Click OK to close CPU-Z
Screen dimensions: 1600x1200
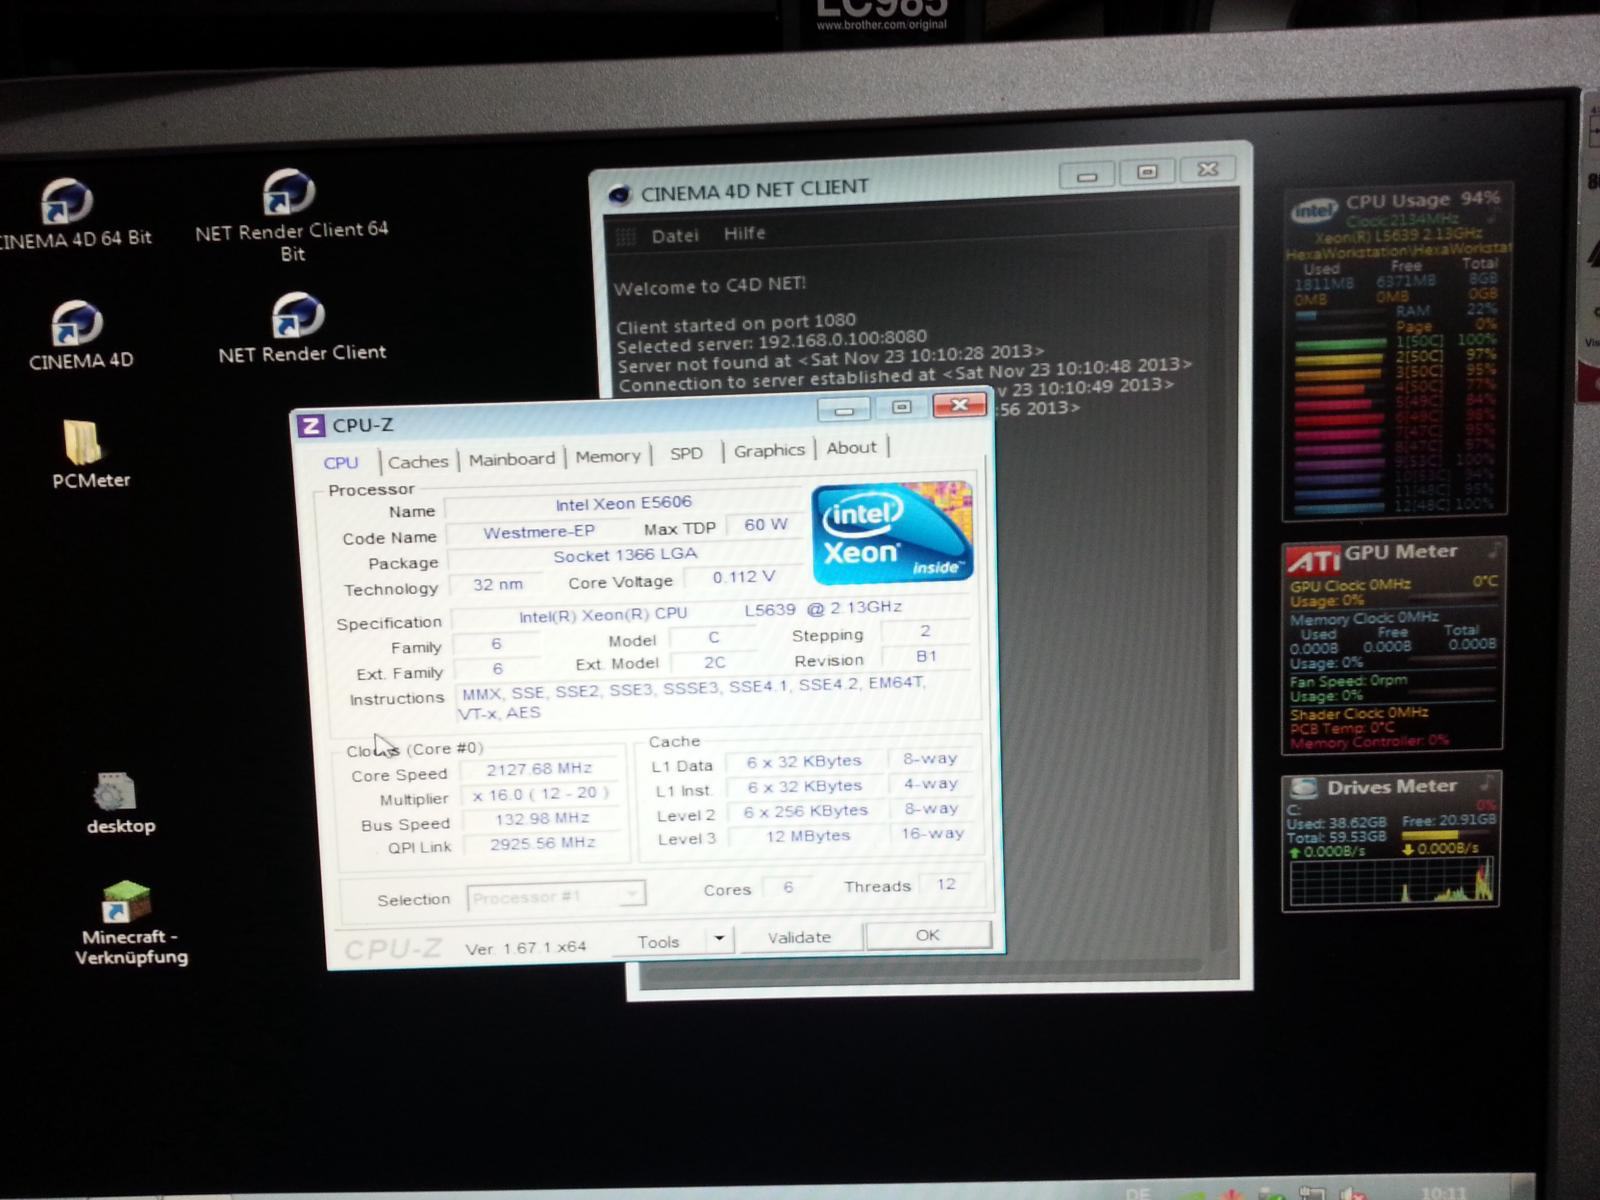click(x=928, y=935)
